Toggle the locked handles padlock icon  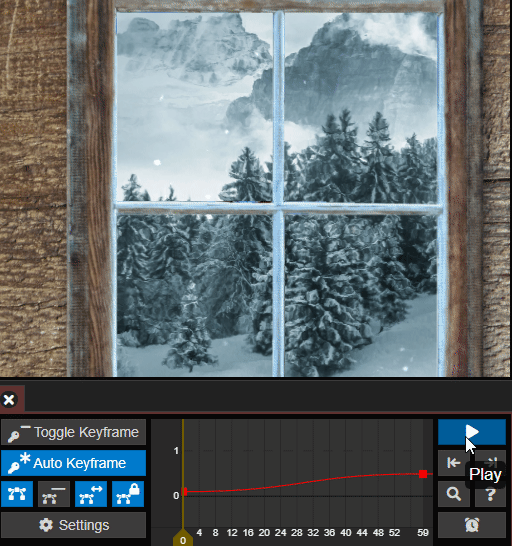tap(128, 494)
